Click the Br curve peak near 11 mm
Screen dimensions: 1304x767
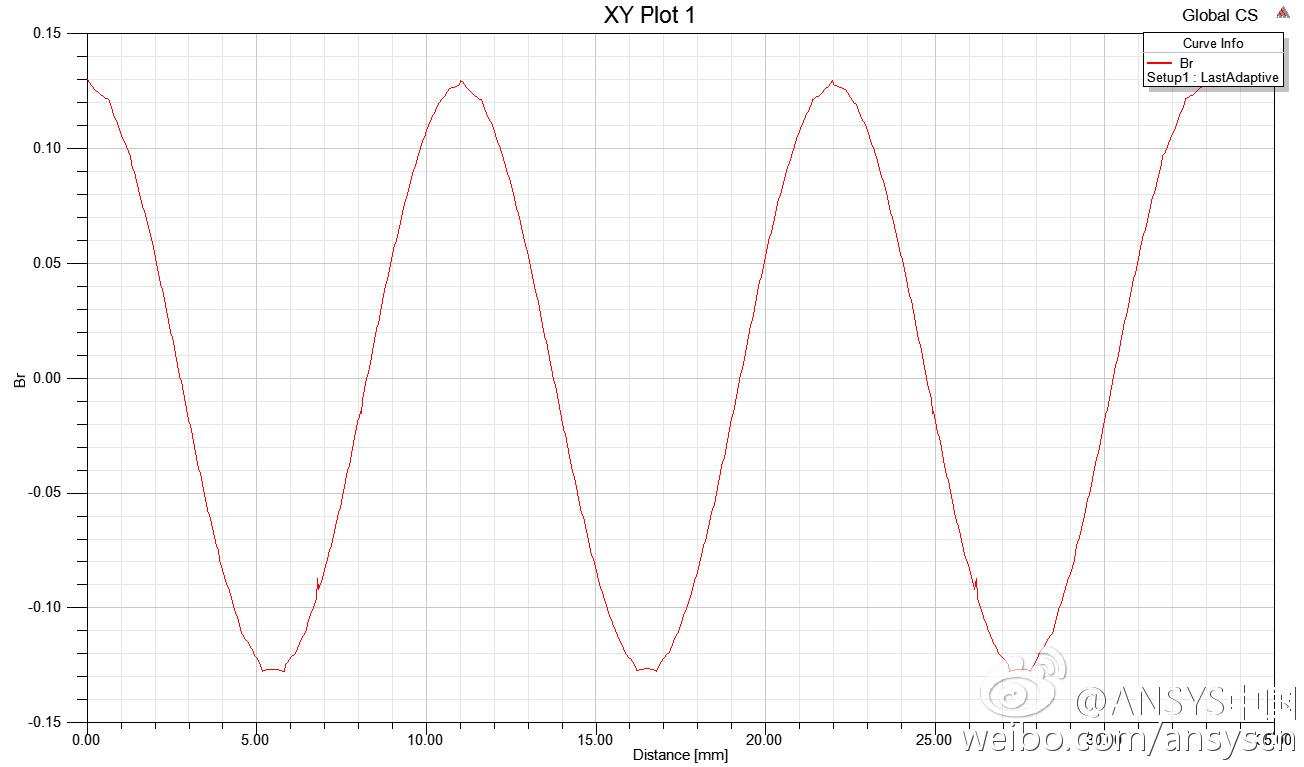[x=460, y=81]
